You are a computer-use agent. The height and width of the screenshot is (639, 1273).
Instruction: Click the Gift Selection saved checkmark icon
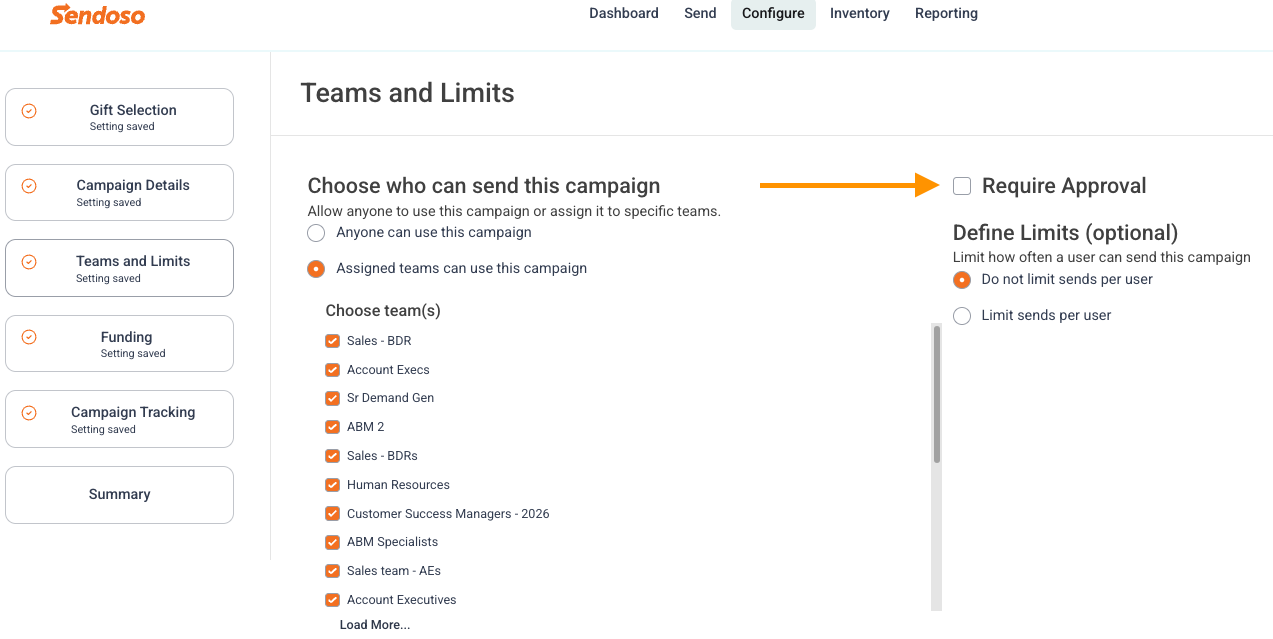(x=29, y=111)
